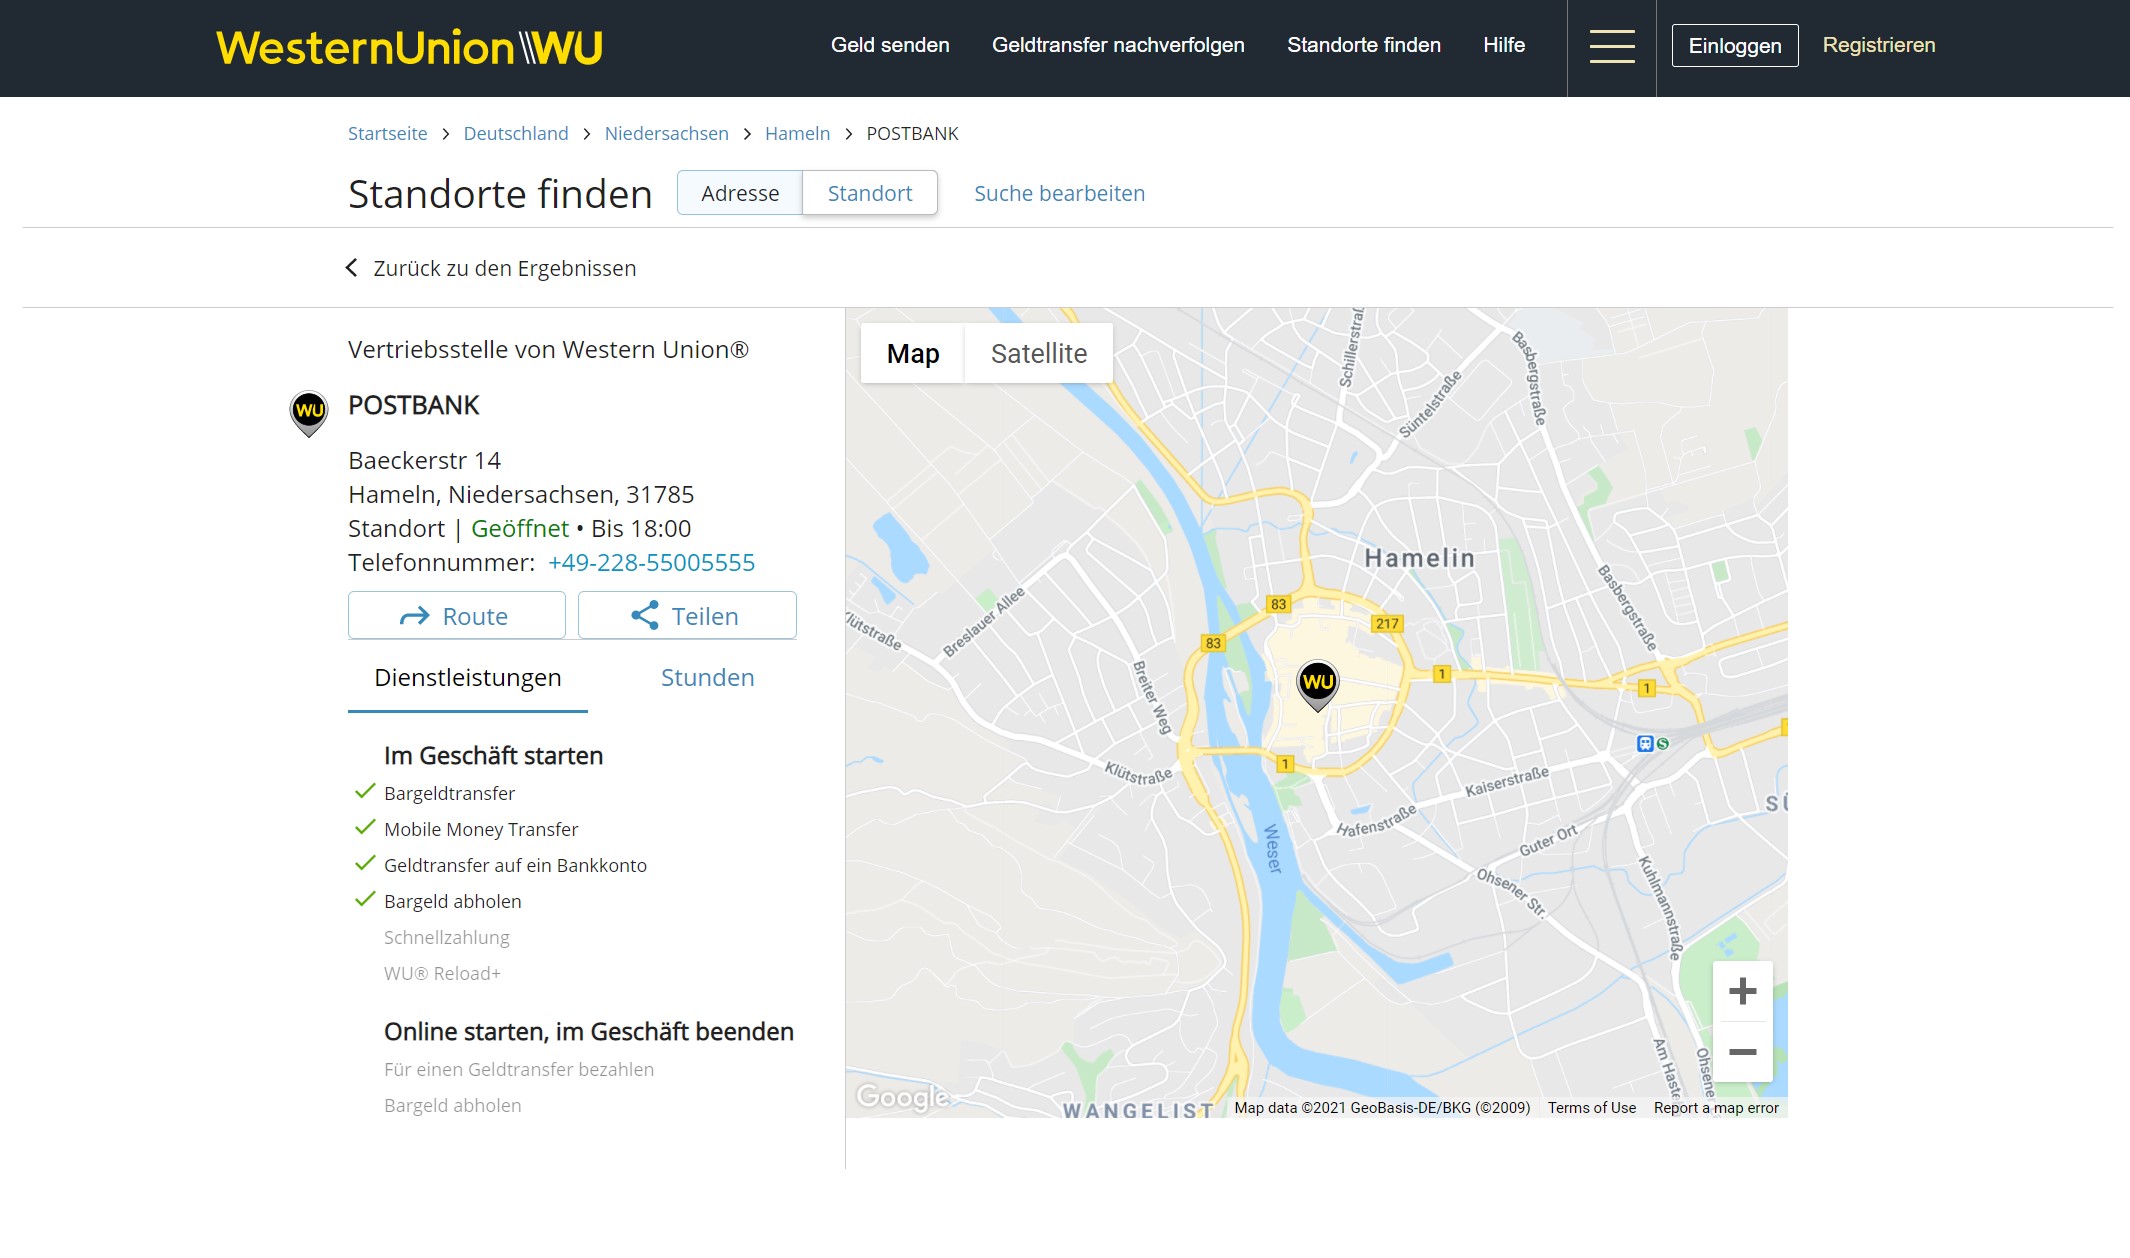Open the hamburger menu icon

point(1611,46)
